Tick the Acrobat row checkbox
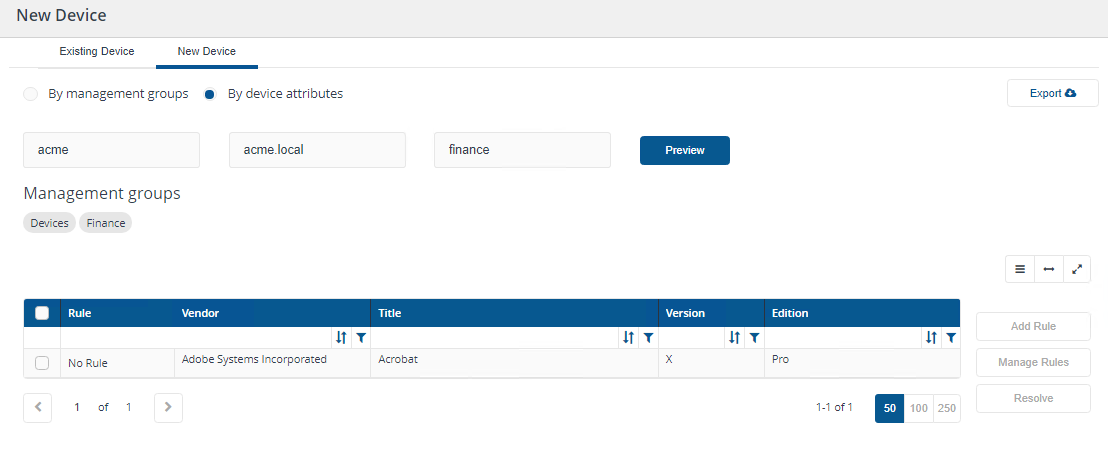The width and height of the screenshot is (1108, 459). point(42,363)
